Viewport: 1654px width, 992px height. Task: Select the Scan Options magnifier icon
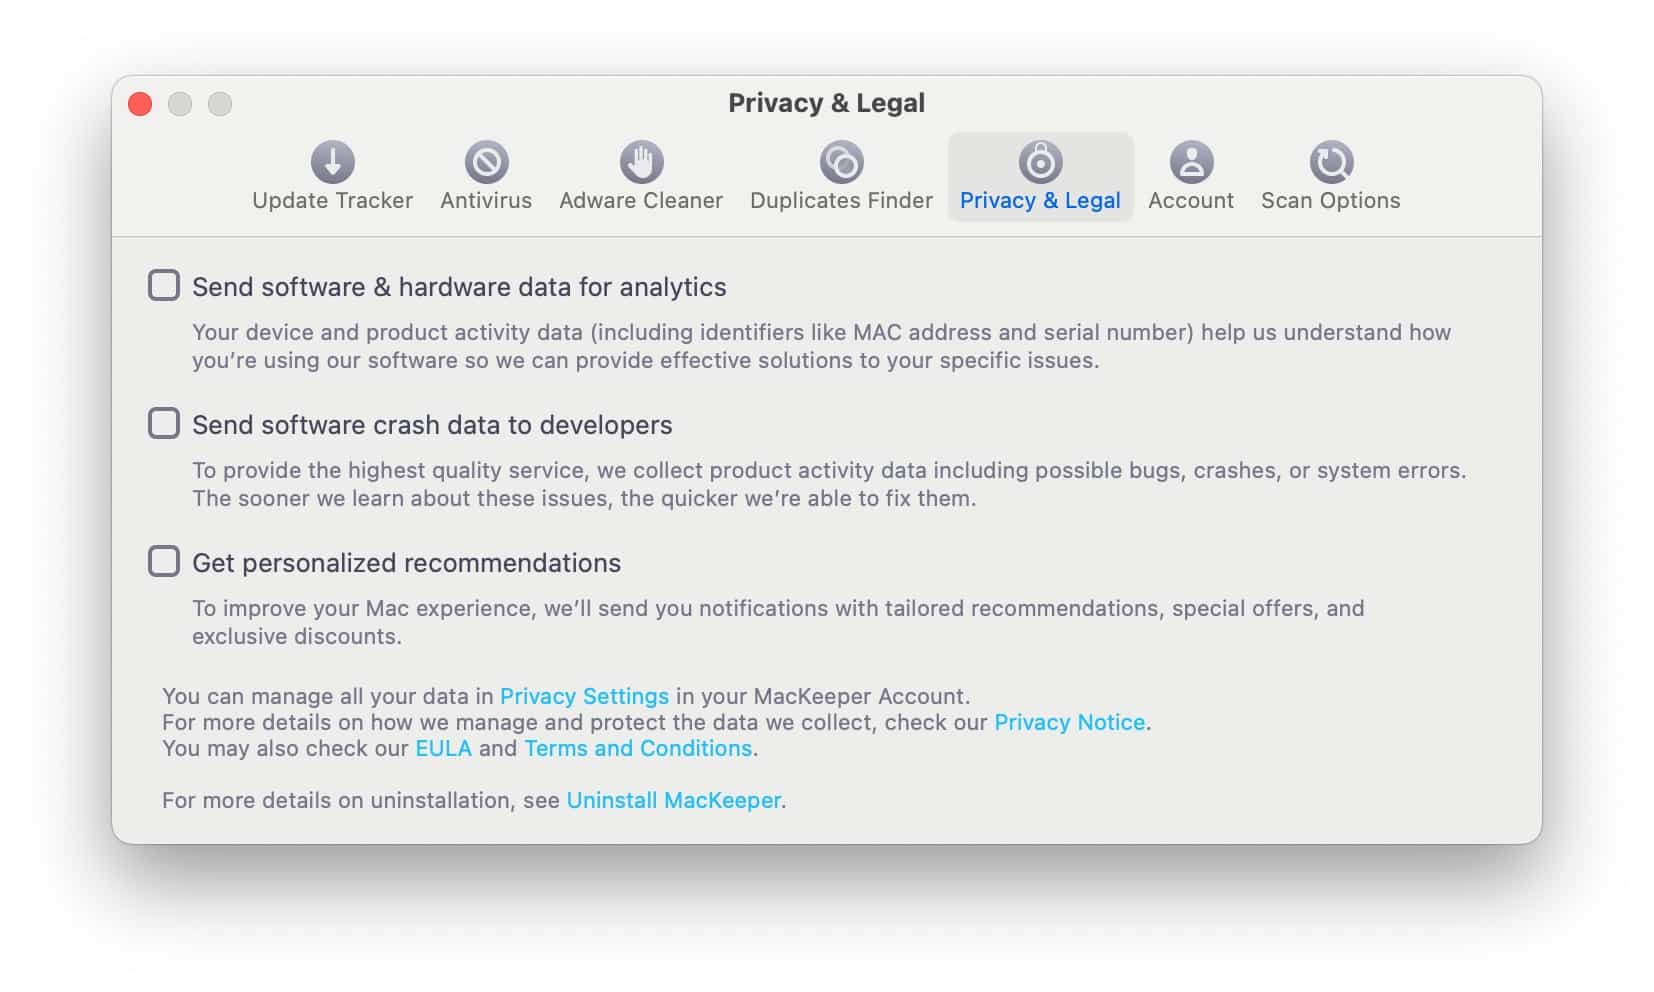pyautogui.click(x=1331, y=162)
